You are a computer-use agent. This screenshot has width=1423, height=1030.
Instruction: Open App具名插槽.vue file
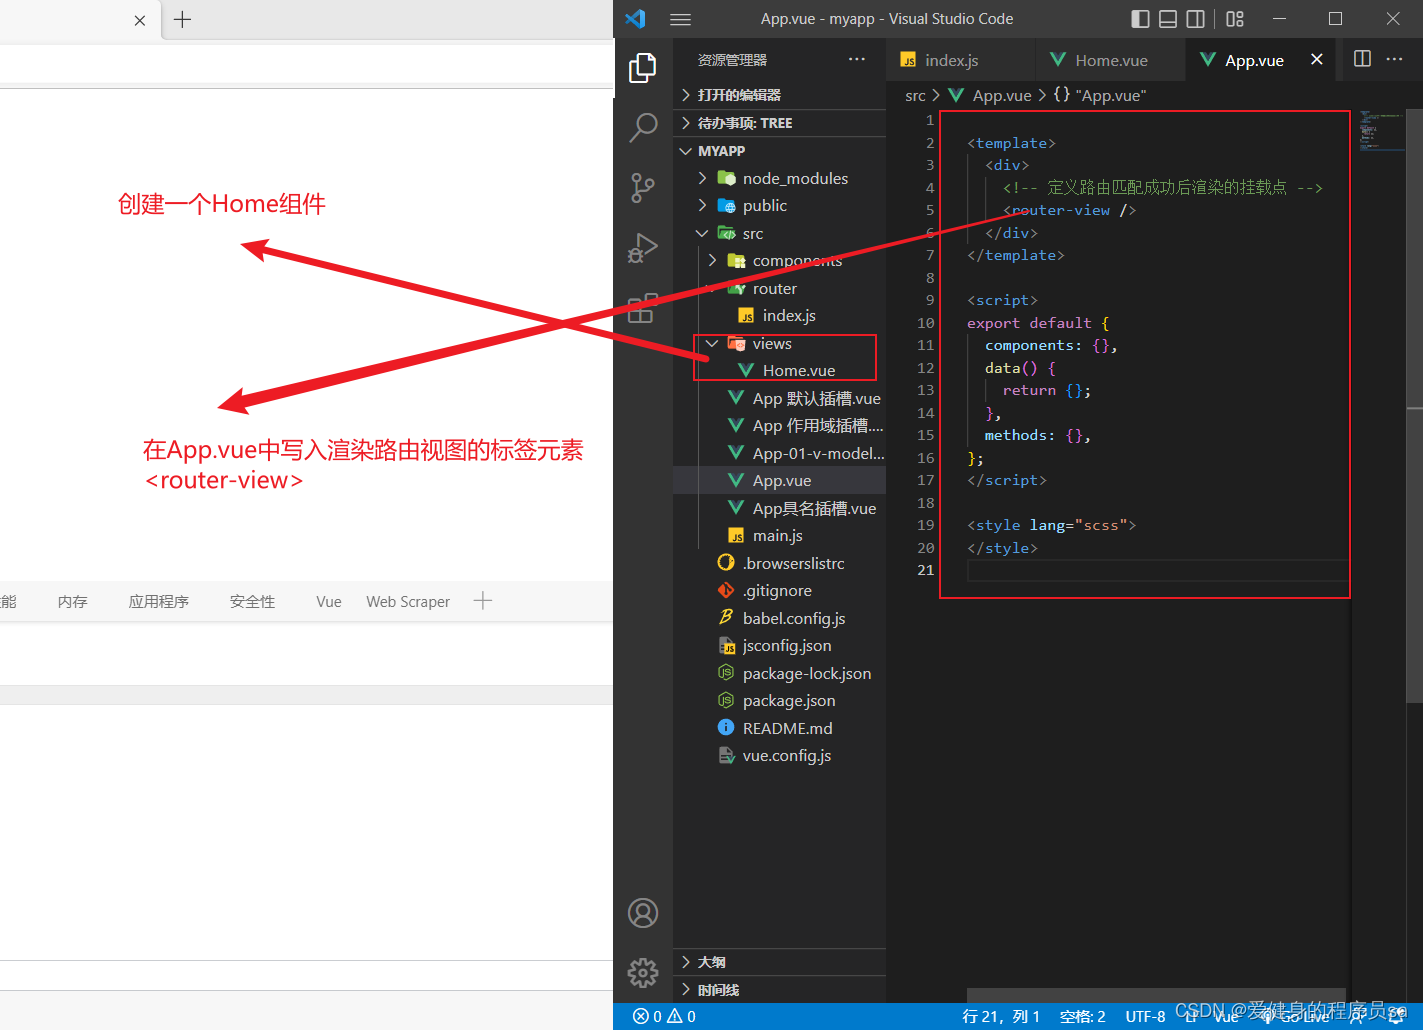(x=779, y=508)
